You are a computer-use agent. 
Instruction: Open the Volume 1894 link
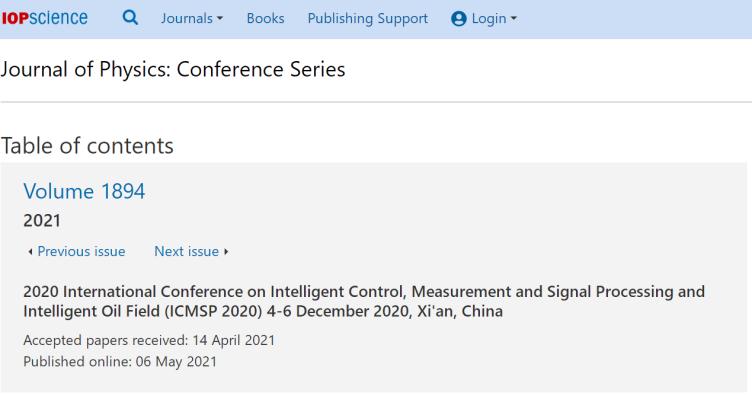tap(84, 191)
